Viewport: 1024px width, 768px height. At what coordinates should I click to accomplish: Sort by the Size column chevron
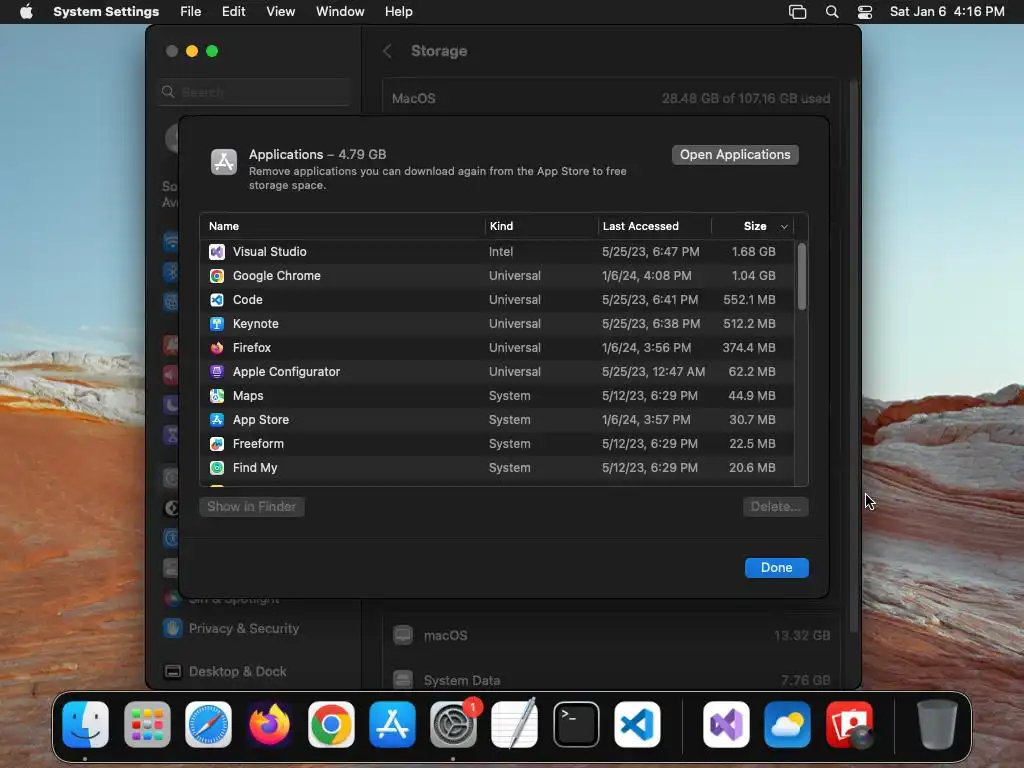click(x=784, y=227)
